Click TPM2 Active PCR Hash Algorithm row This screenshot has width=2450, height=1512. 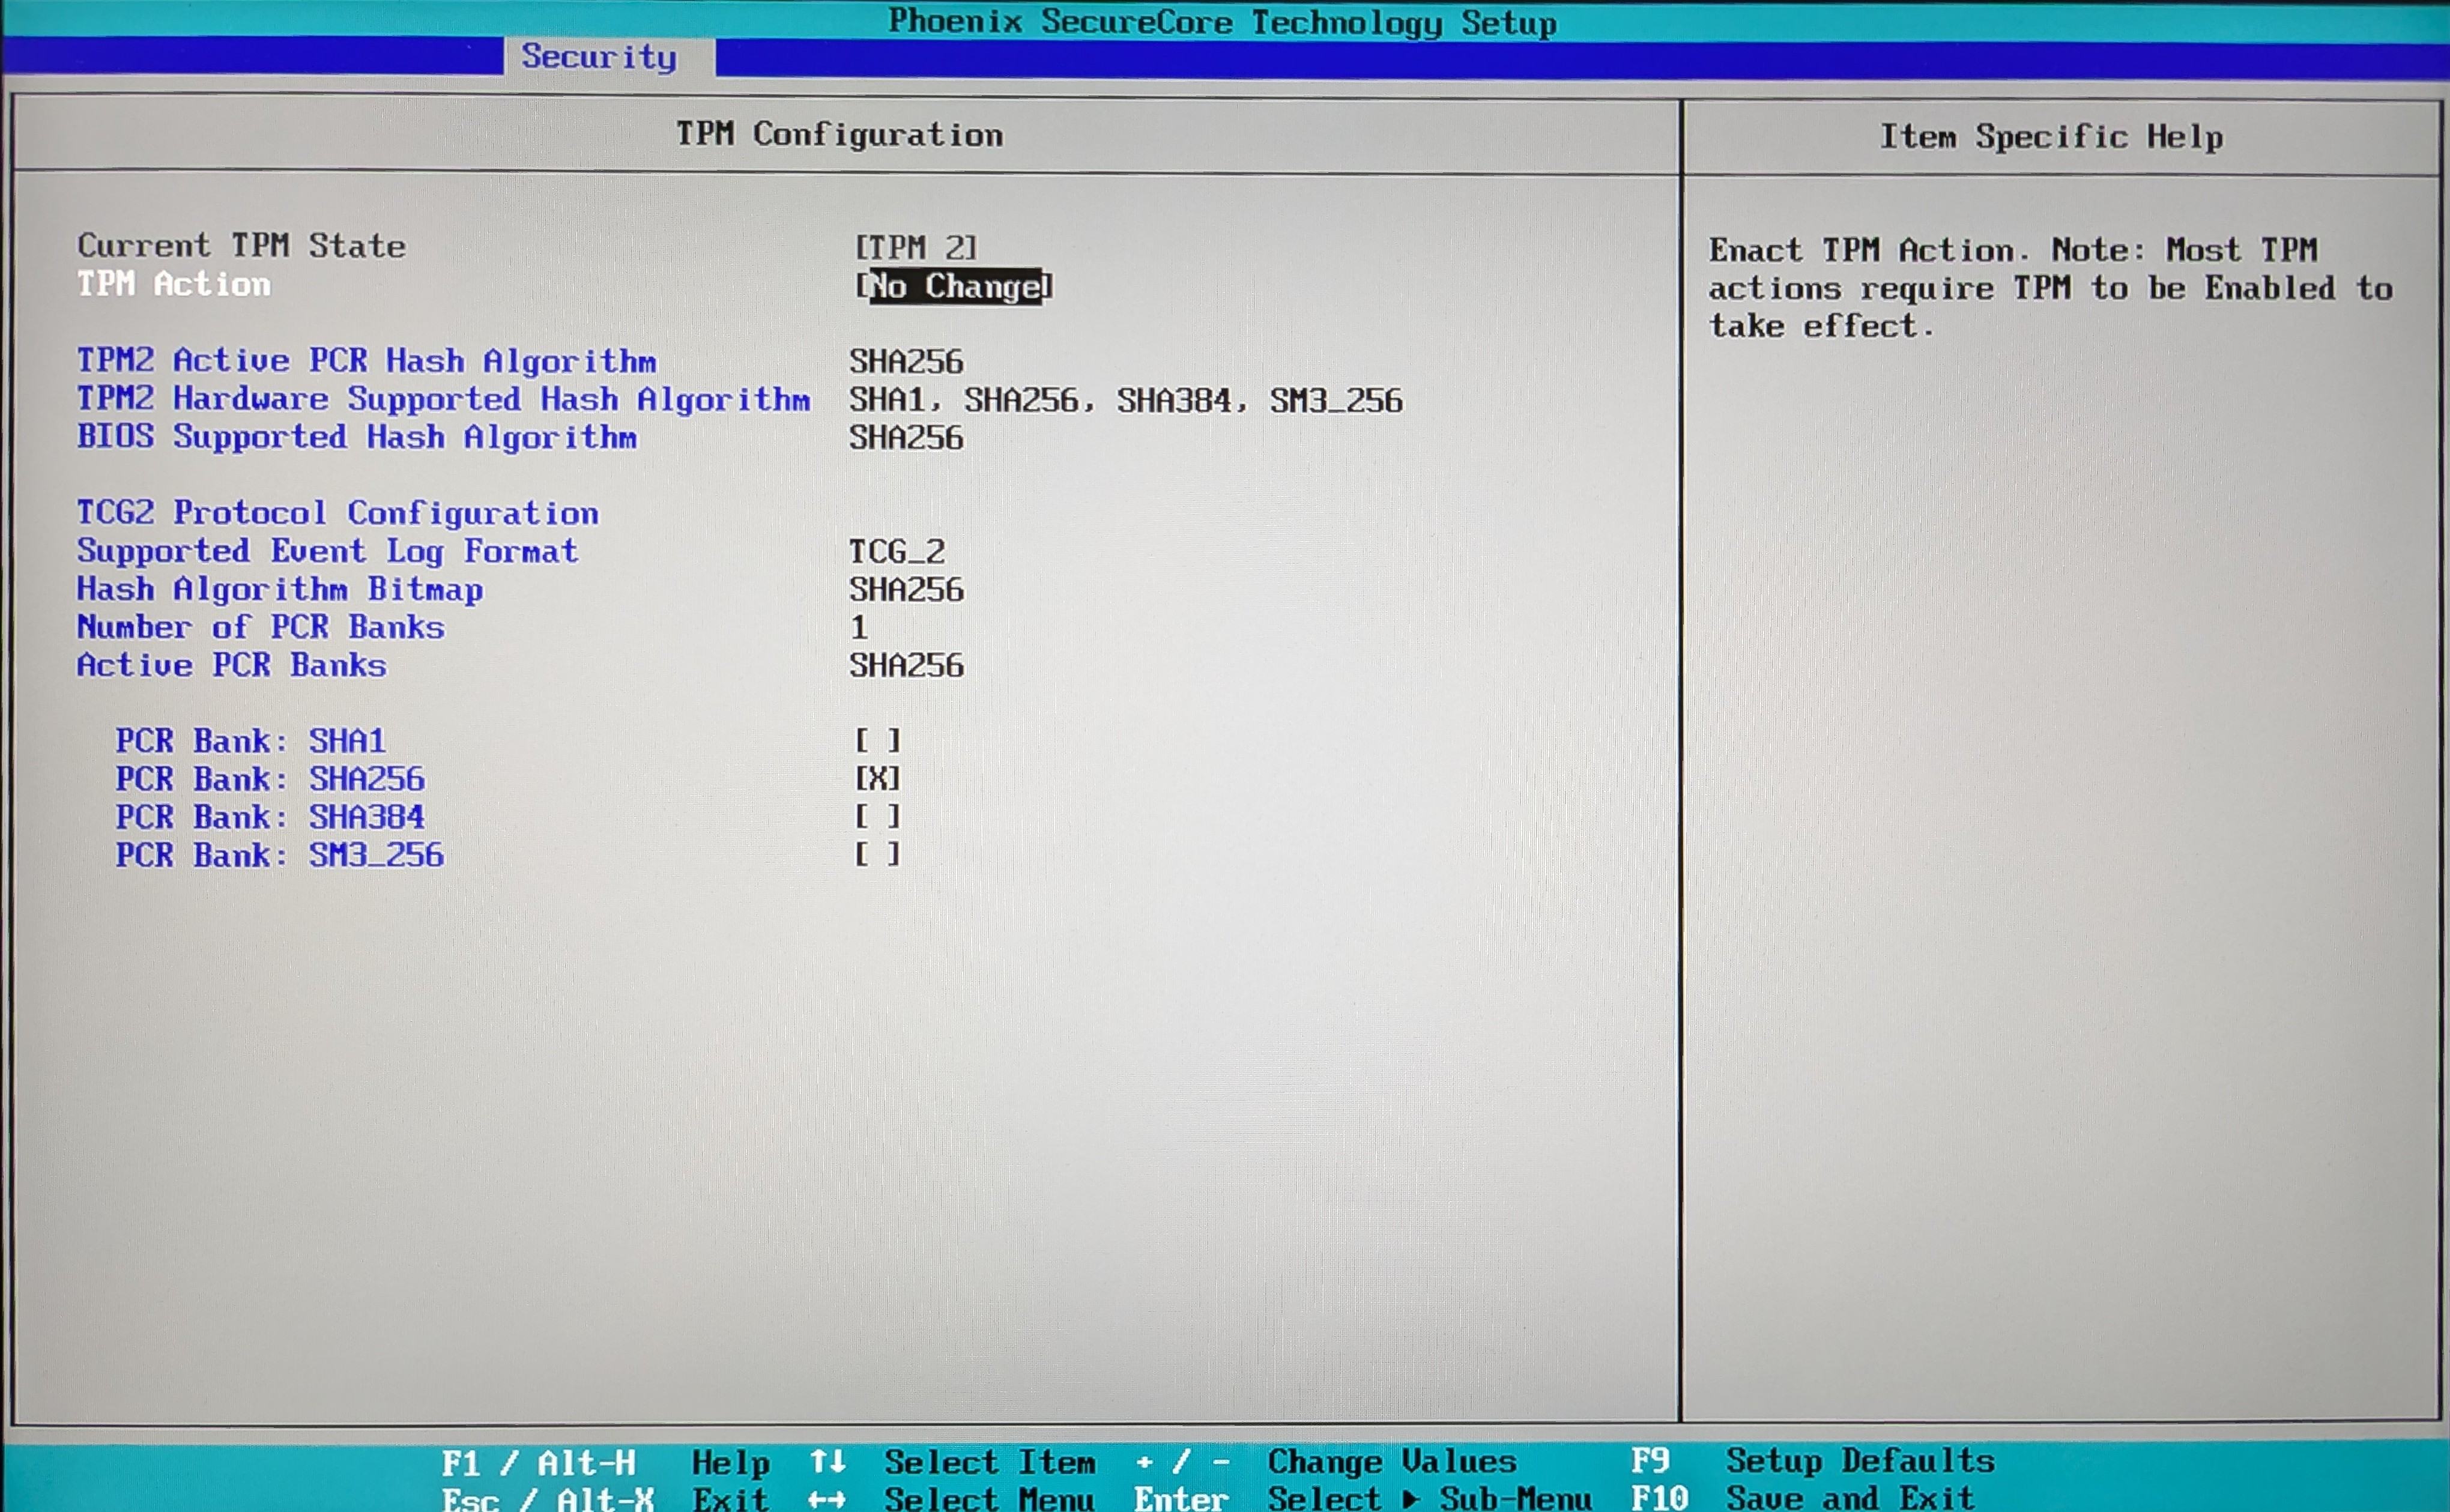366,361
